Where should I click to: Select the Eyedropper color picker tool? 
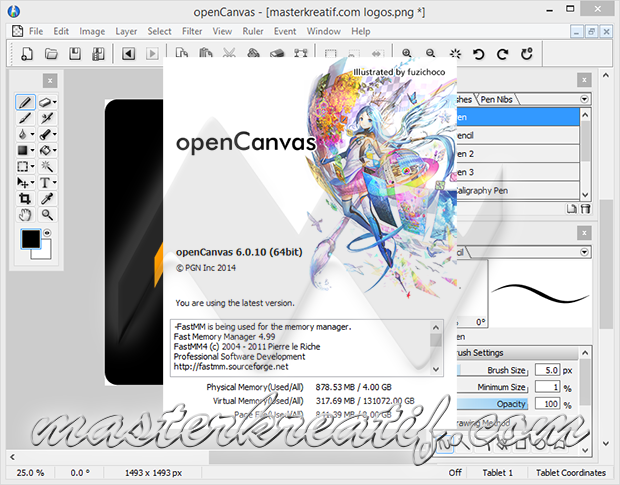[x=47, y=198]
